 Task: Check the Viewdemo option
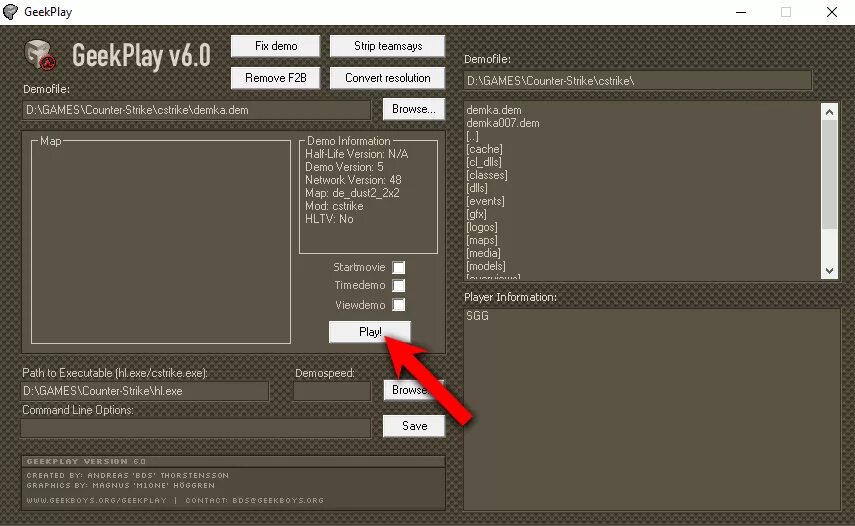pyautogui.click(x=399, y=304)
